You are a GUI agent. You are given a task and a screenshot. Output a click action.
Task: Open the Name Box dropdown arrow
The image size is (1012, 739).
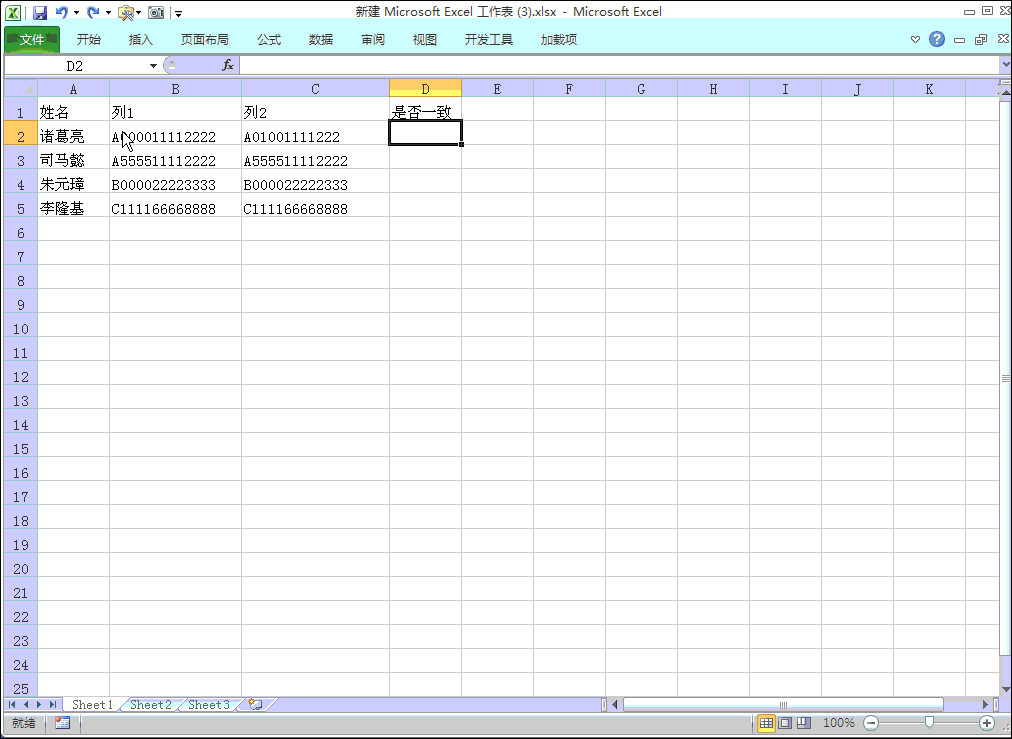coord(153,66)
